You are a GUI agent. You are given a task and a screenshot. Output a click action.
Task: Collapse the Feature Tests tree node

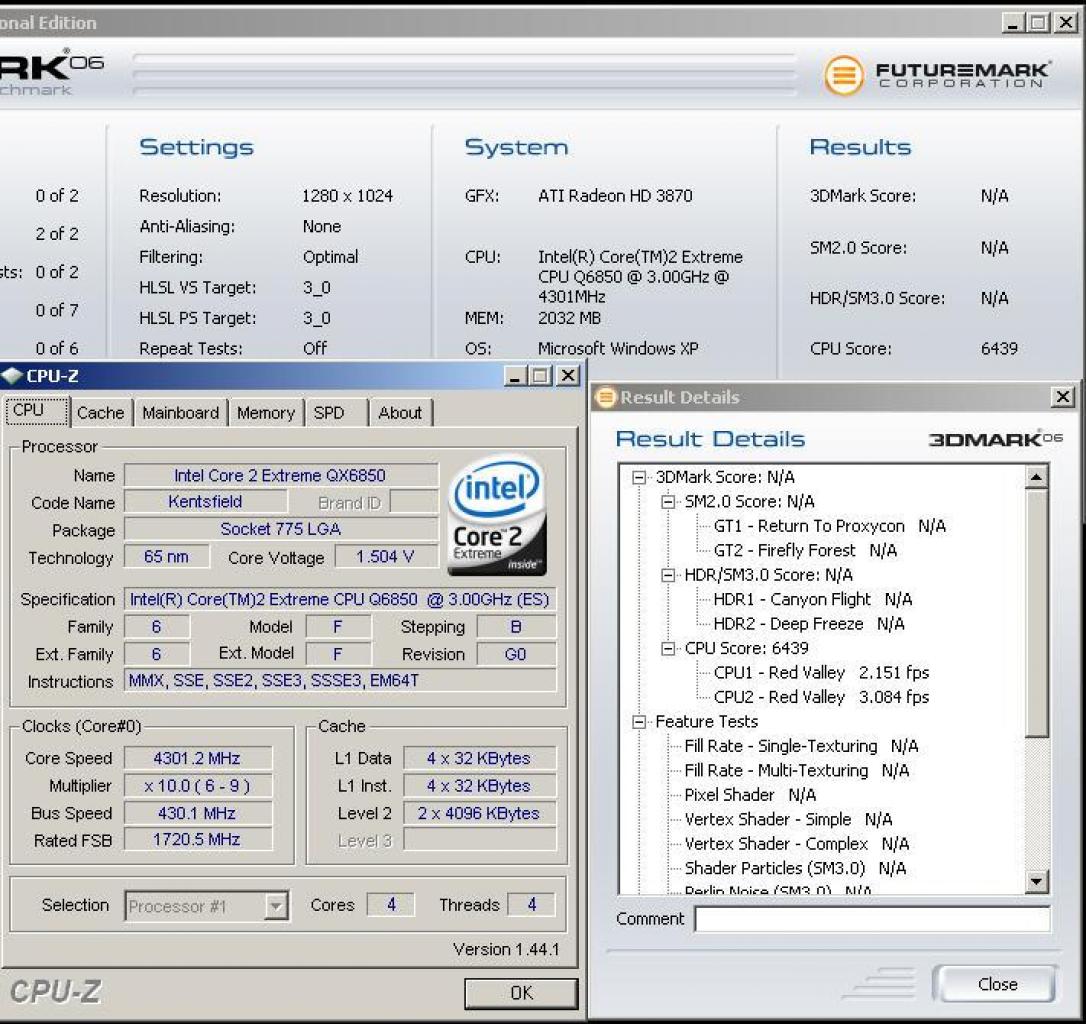639,722
